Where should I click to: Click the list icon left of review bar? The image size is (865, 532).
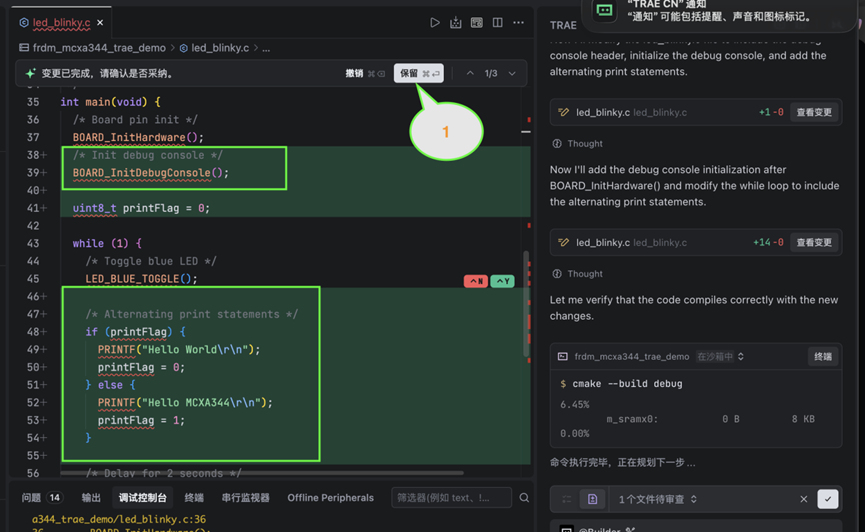[567, 499]
